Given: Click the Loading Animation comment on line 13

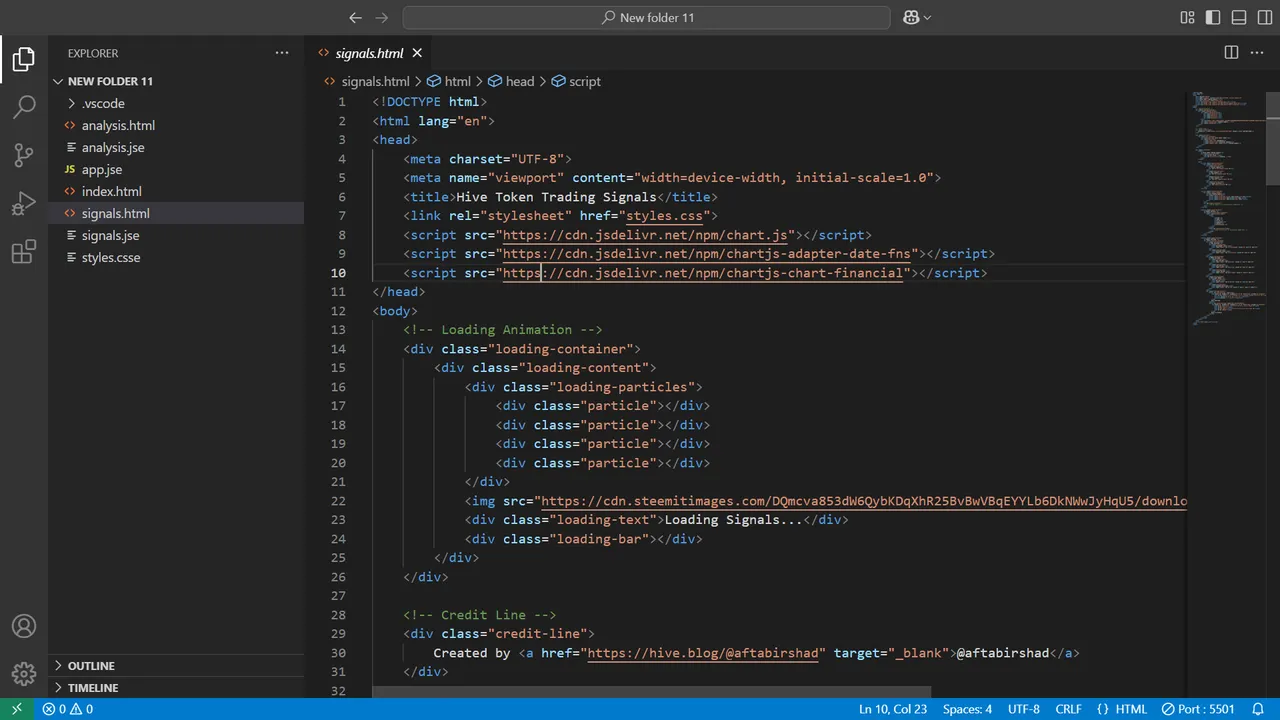Looking at the screenshot, I should 503,330.
